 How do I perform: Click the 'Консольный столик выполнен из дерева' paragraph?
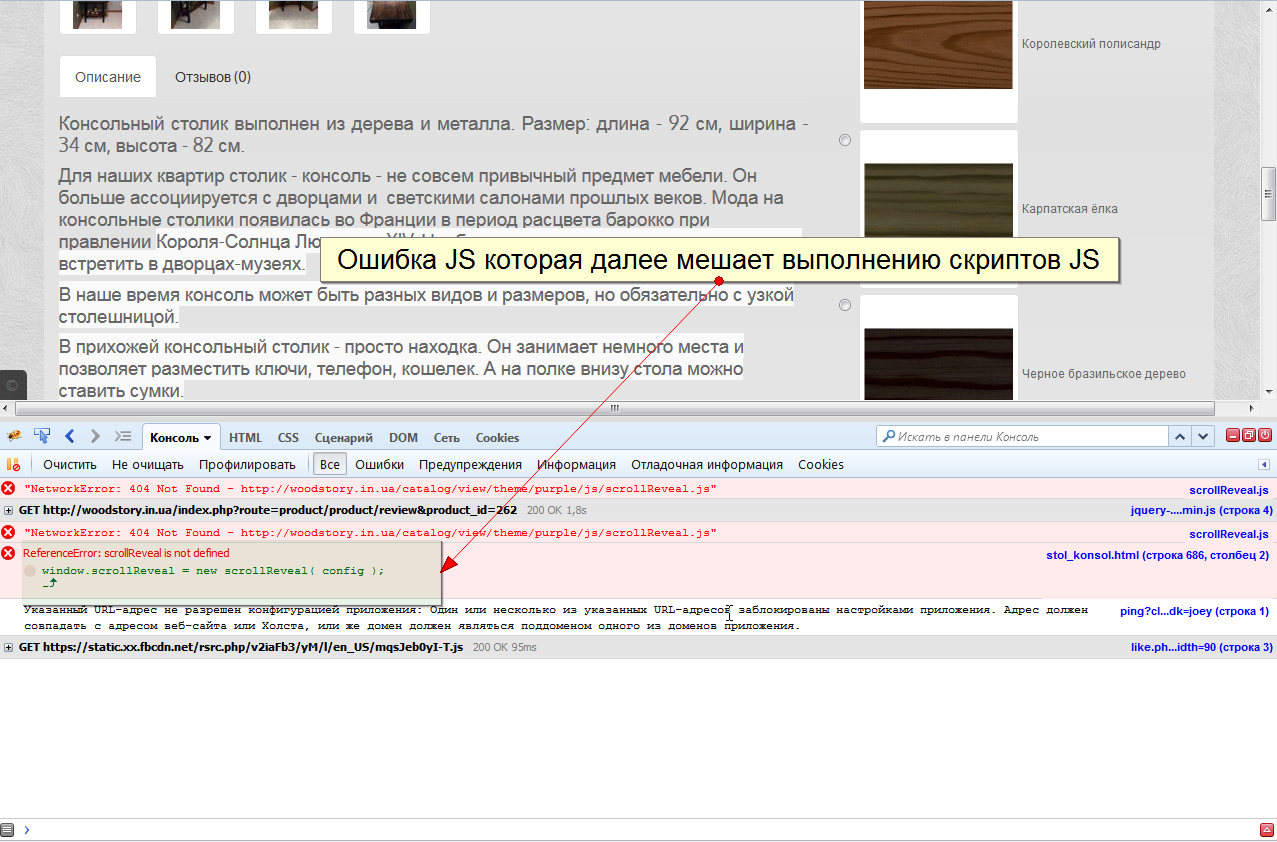point(434,135)
